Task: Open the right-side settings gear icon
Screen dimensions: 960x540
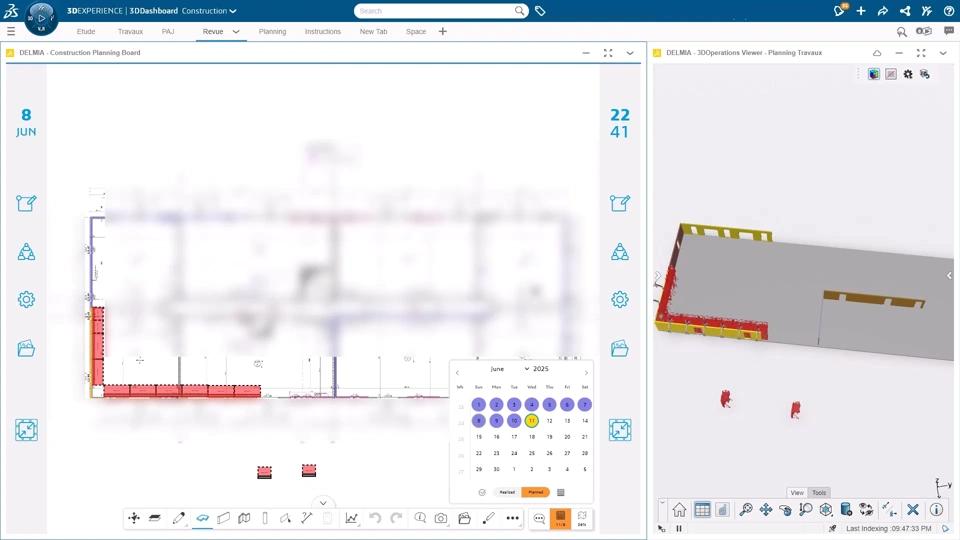Action: click(620, 299)
